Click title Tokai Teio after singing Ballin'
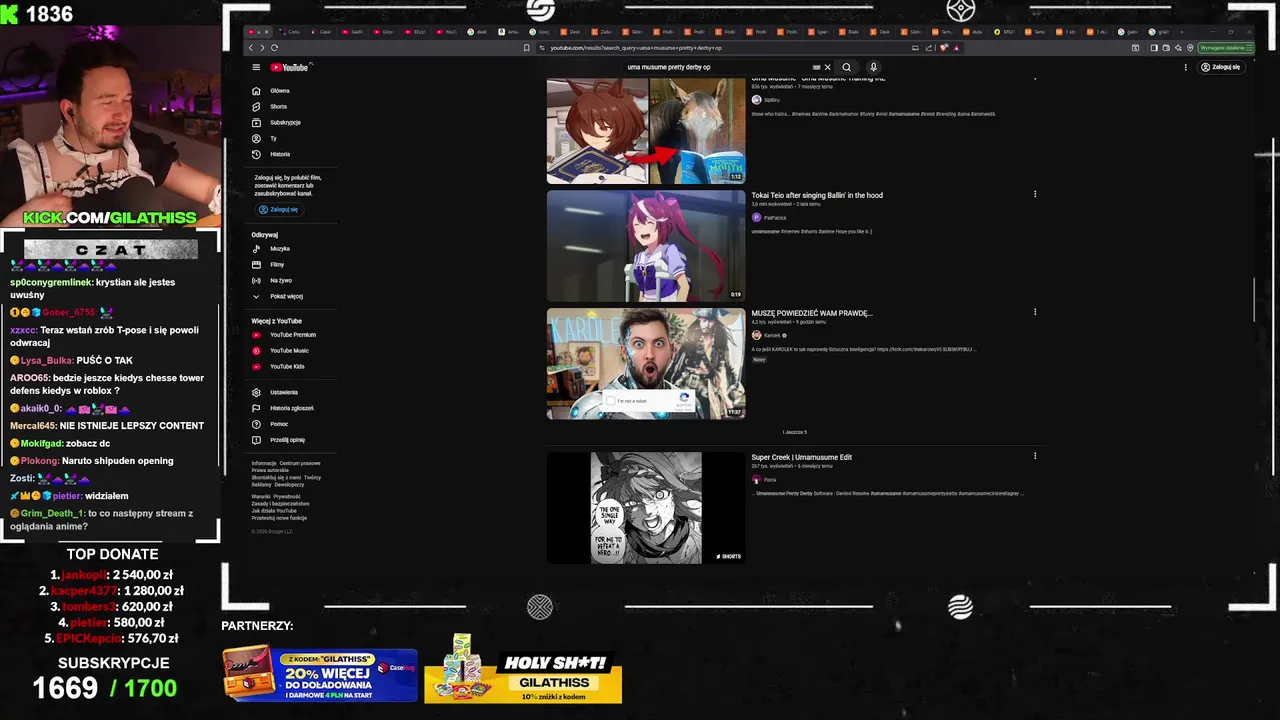The image size is (1280, 720). 817,195
